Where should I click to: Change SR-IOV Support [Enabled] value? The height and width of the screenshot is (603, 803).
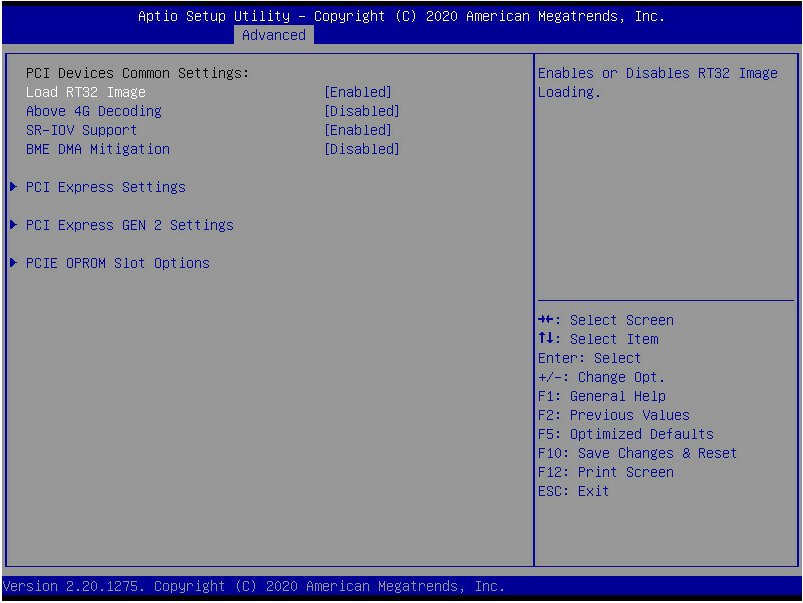tap(358, 130)
